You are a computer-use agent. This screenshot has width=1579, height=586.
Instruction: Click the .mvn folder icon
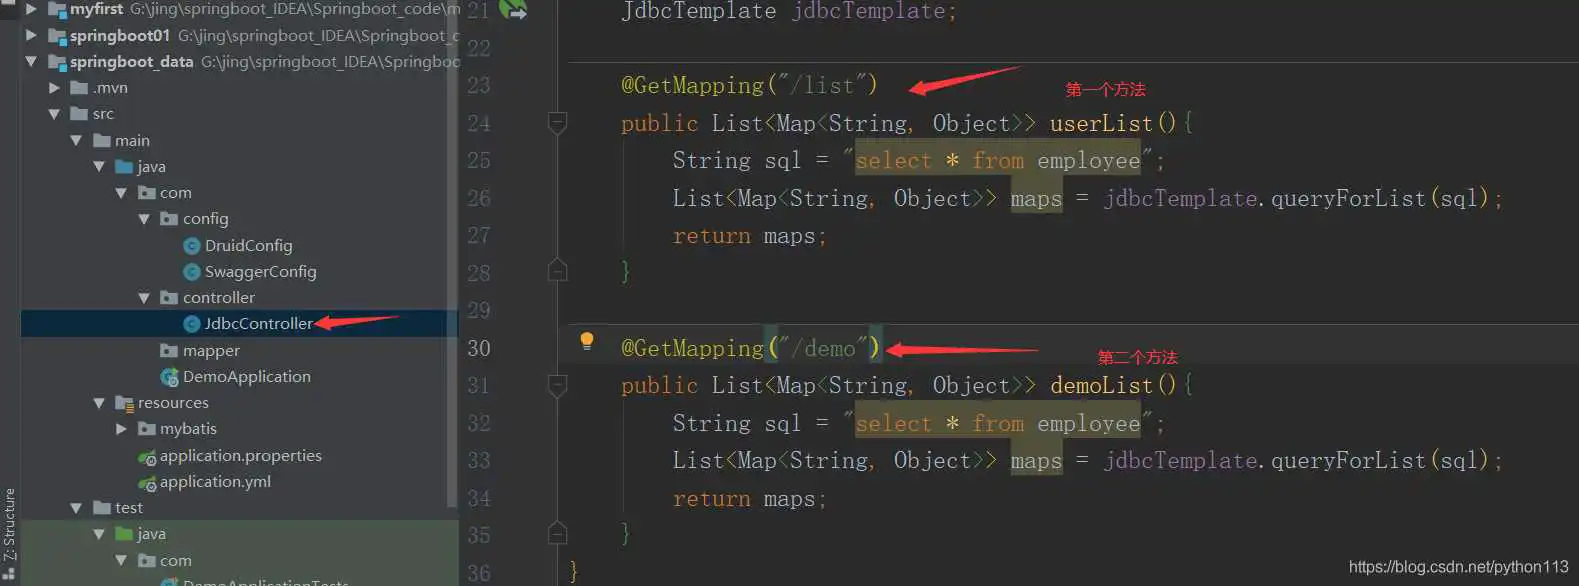[x=79, y=88]
